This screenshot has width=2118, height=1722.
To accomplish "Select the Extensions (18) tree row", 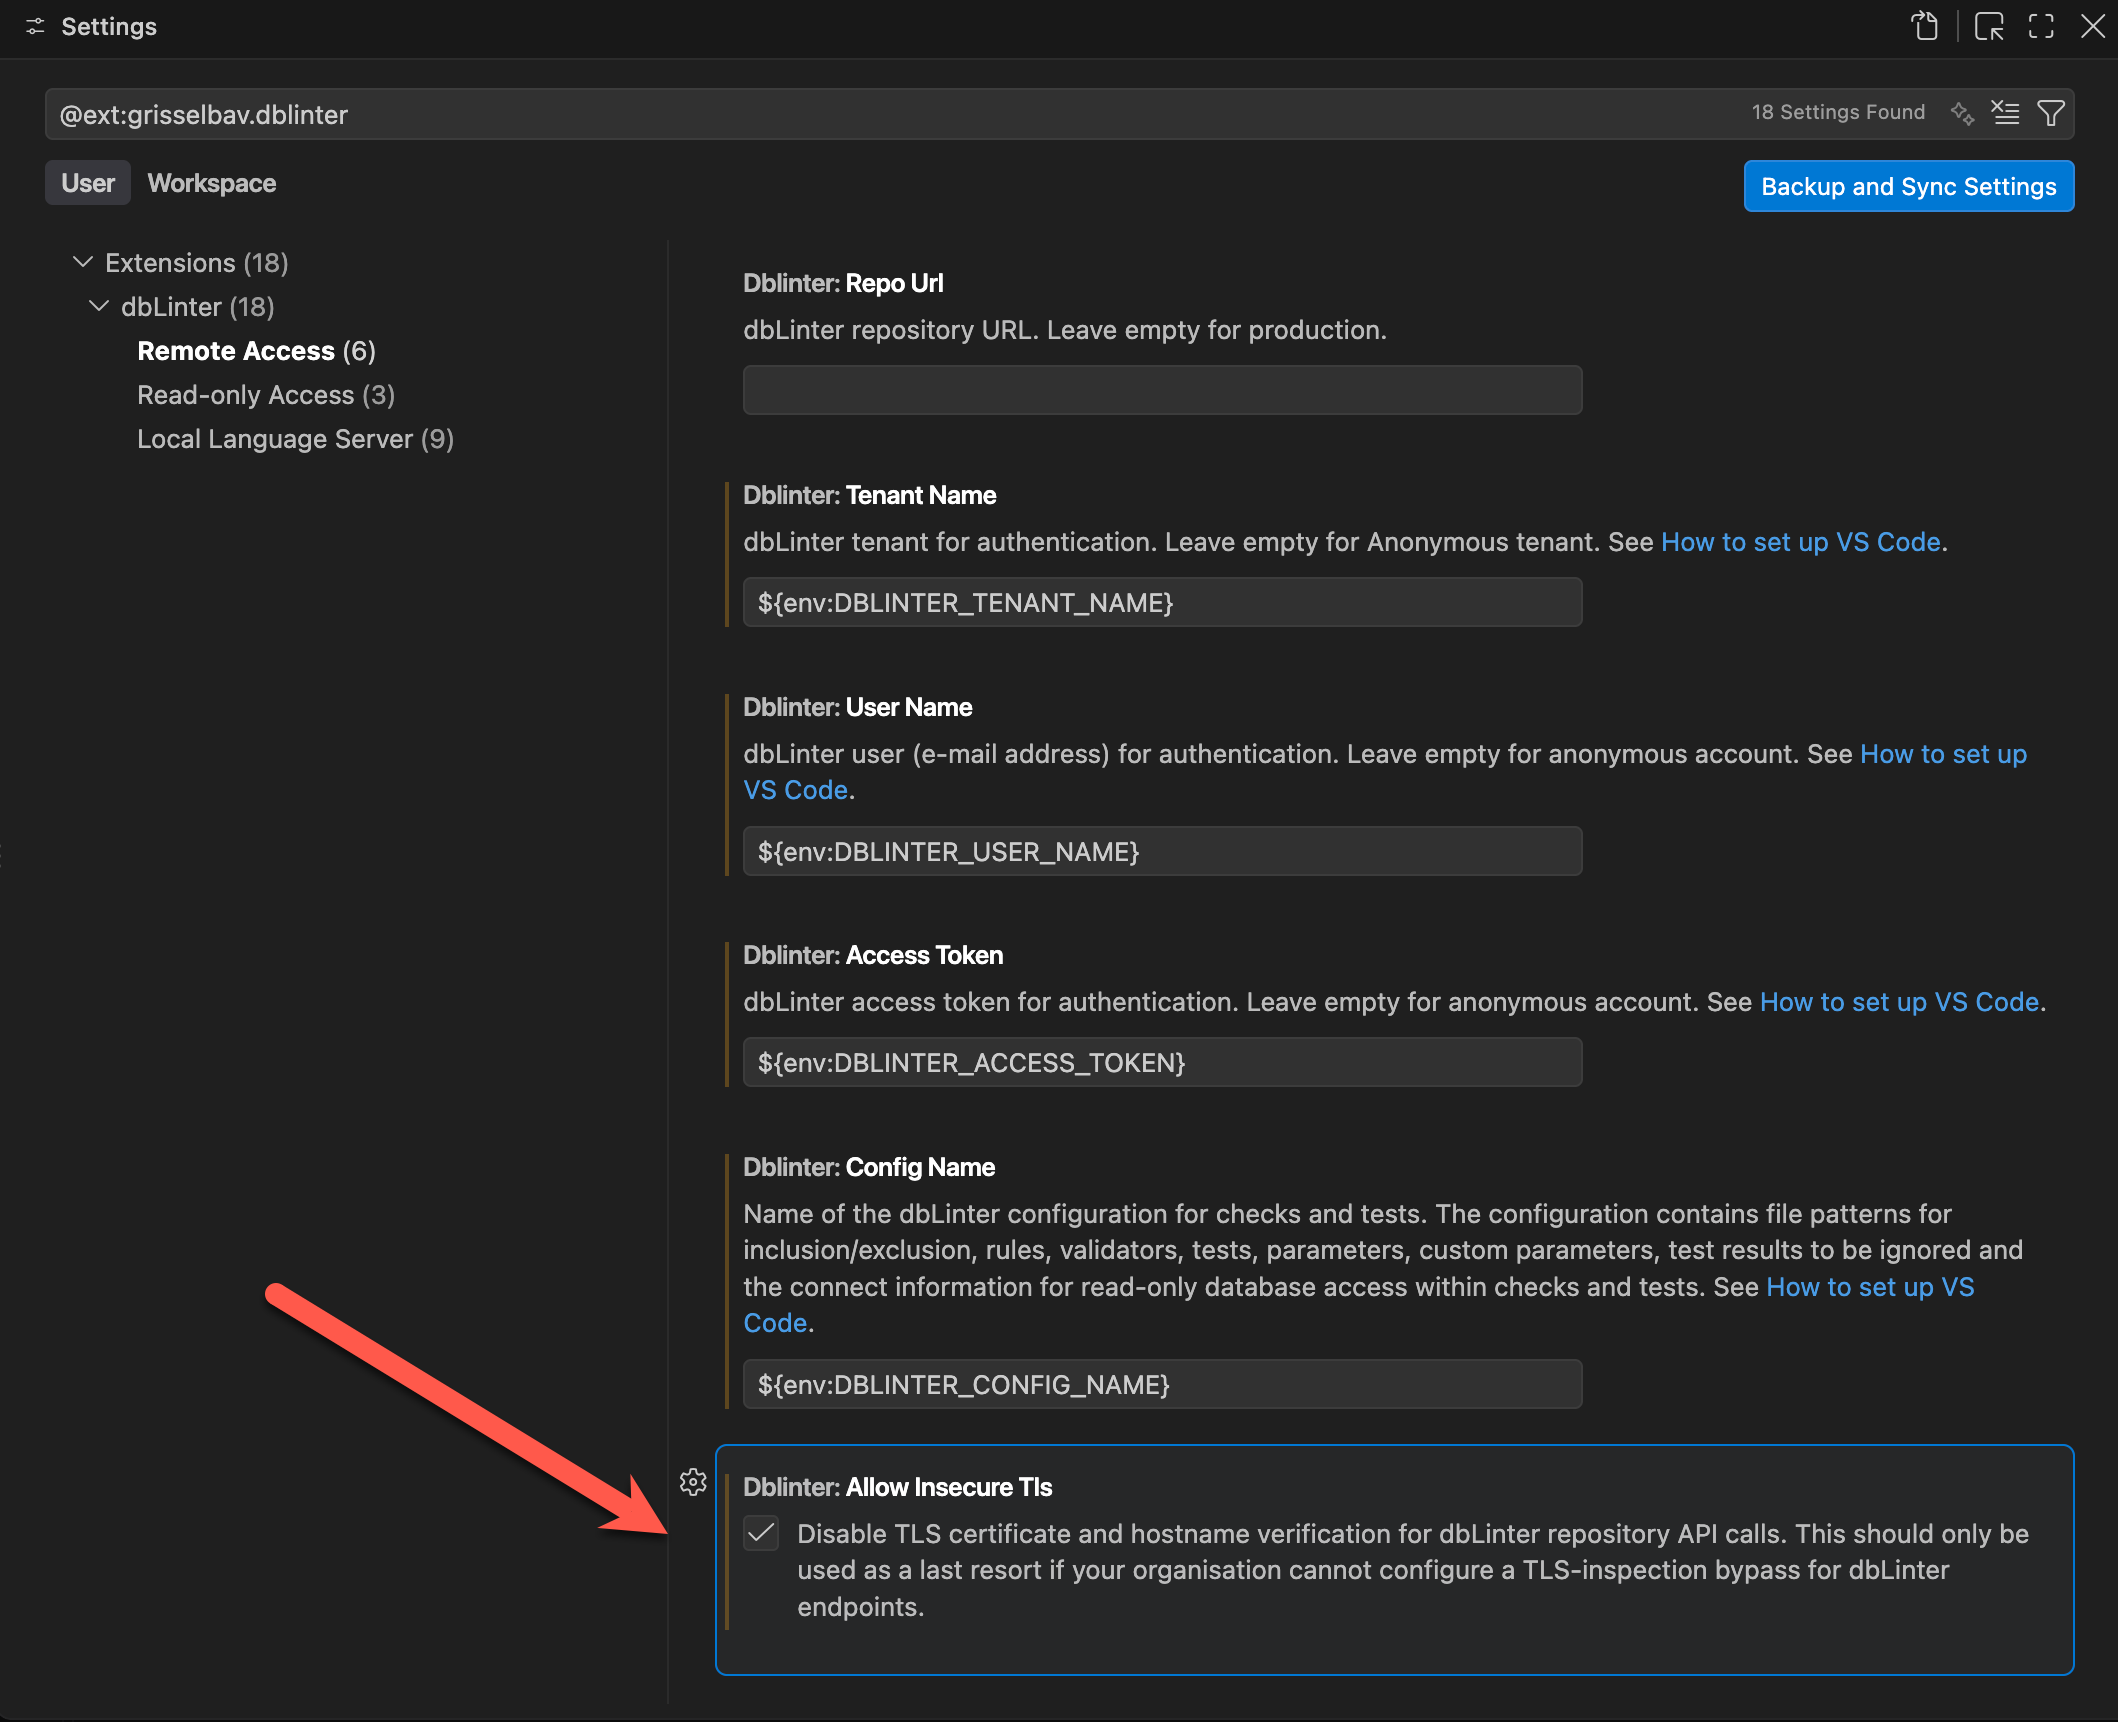I will (x=197, y=263).
